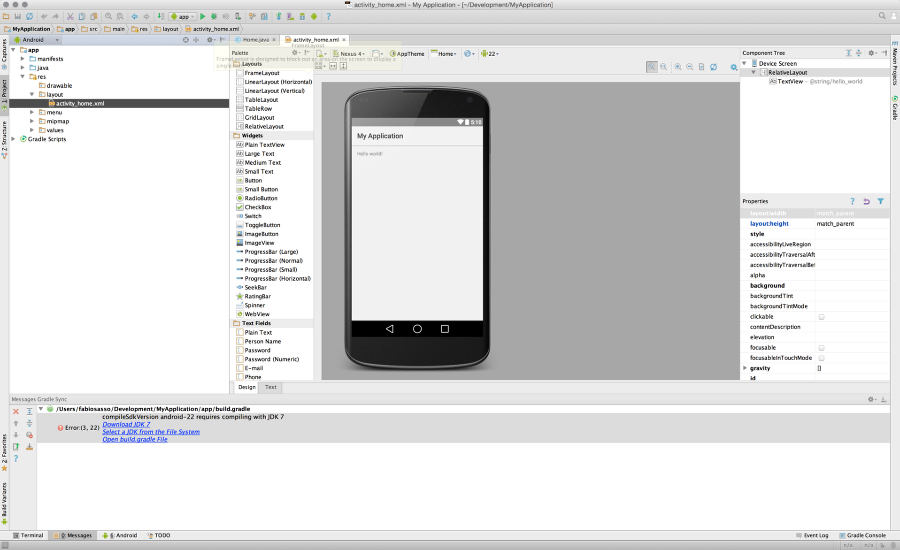Click the Download JDK 7 link

pos(126,425)
